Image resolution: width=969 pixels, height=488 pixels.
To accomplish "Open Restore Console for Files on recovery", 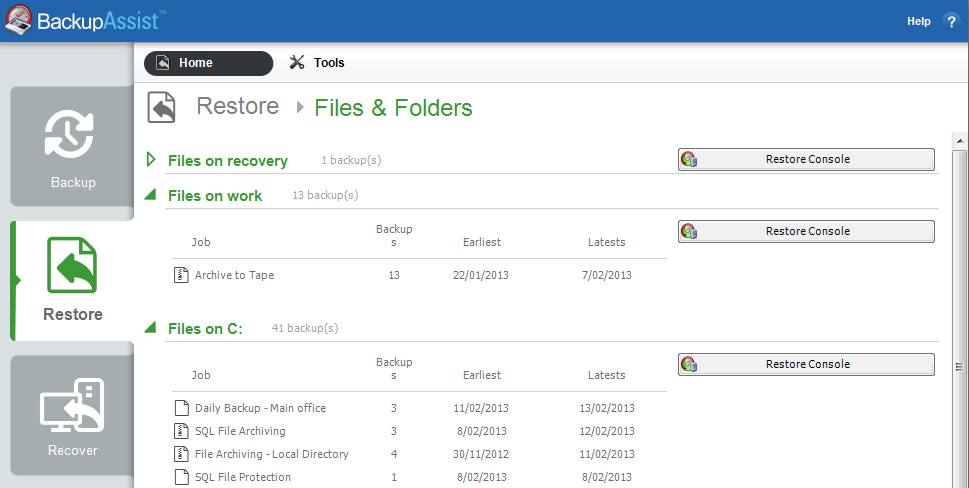I will pyautogui.click(x=806, y=159).
